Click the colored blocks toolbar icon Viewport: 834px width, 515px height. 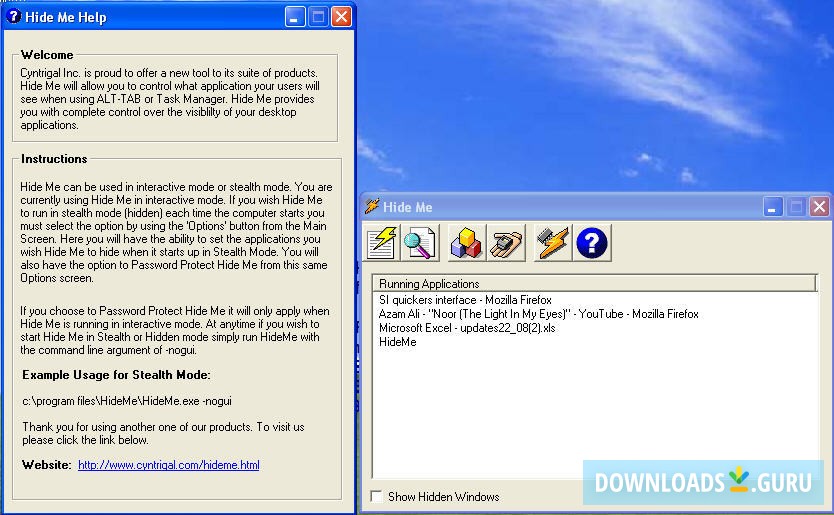pyautogui.click(x=466, y=243)
